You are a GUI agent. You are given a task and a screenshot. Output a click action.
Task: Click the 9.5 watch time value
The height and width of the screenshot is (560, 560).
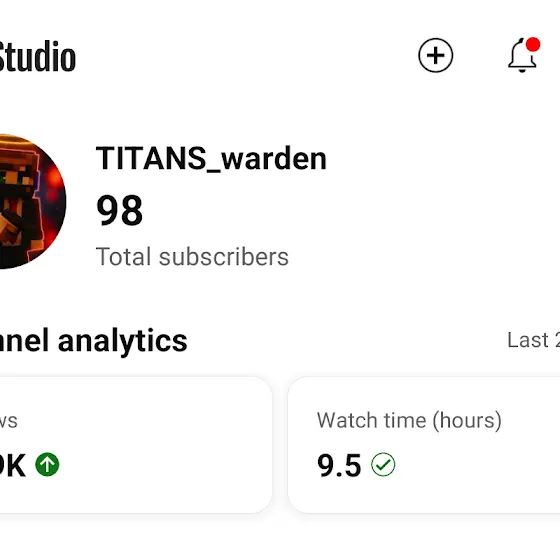(x=339, y=465)
